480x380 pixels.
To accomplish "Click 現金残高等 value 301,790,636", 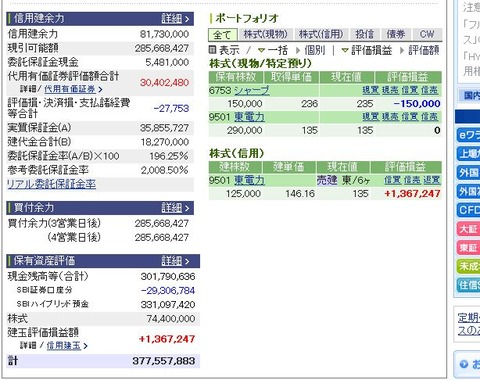I will [x=168, y=277].
